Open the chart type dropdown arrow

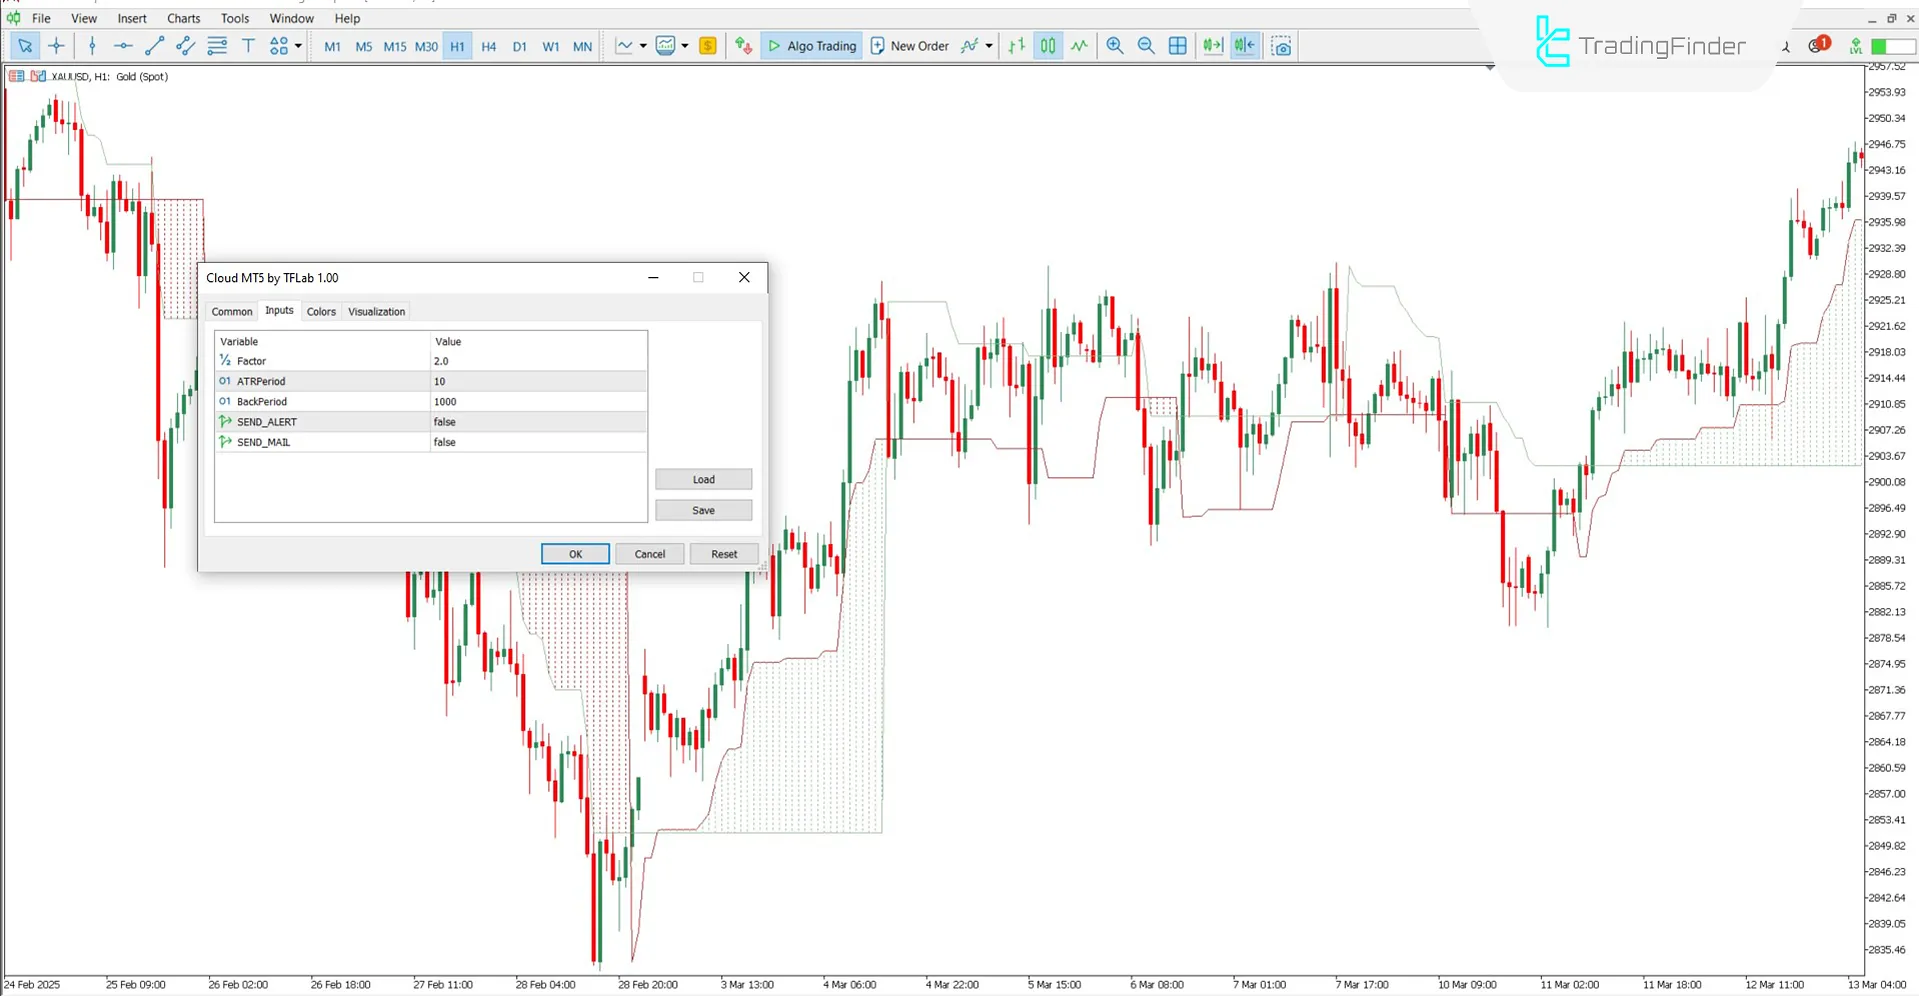tap(643, 46)
